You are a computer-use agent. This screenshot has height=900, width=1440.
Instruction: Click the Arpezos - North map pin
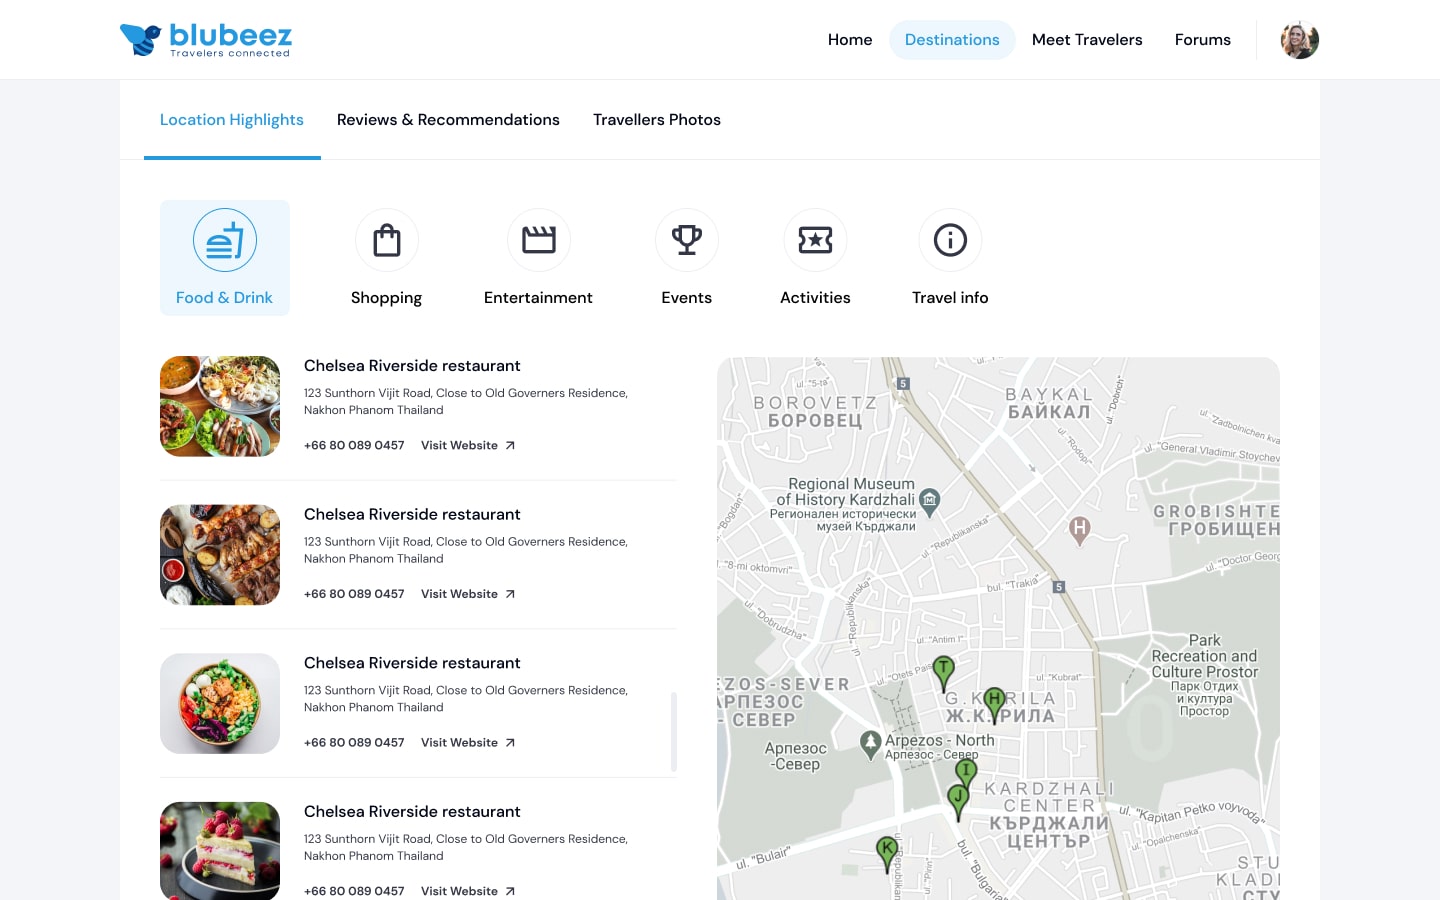click(x=870, y=744)
